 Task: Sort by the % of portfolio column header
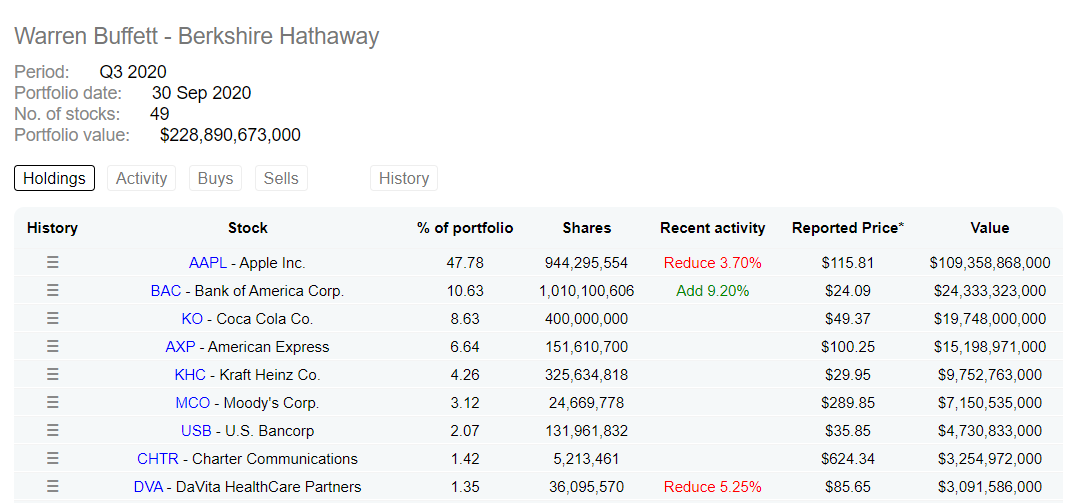pos(465,228)
